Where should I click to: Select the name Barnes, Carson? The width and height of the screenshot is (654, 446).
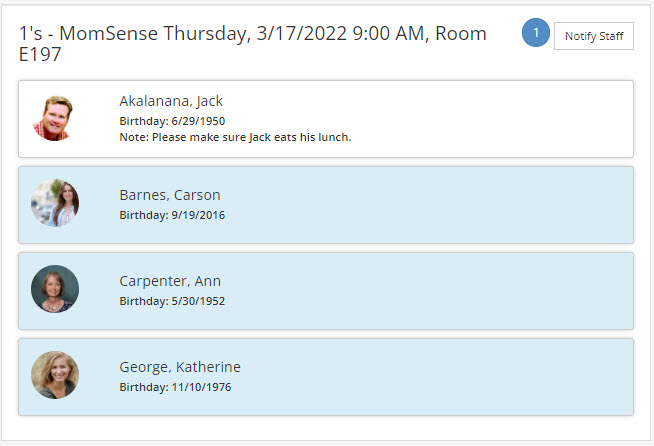(170, 195)
